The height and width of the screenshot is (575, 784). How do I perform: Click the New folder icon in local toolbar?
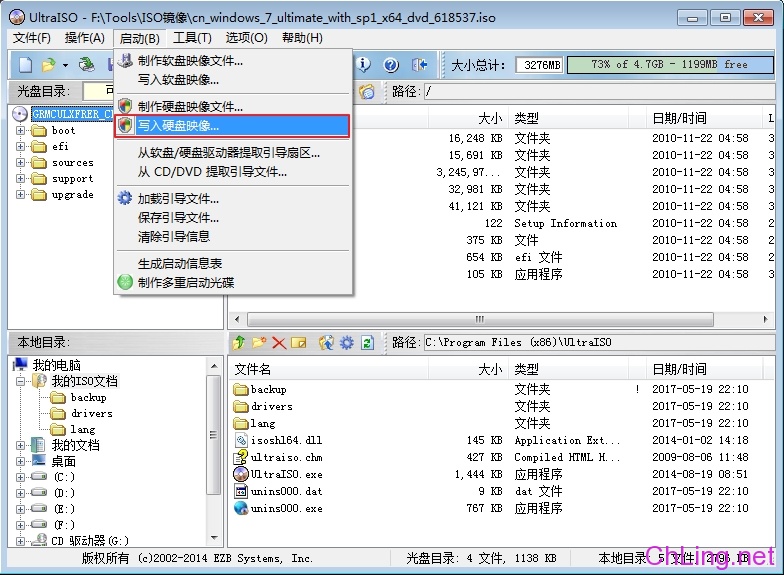point(259,342)
